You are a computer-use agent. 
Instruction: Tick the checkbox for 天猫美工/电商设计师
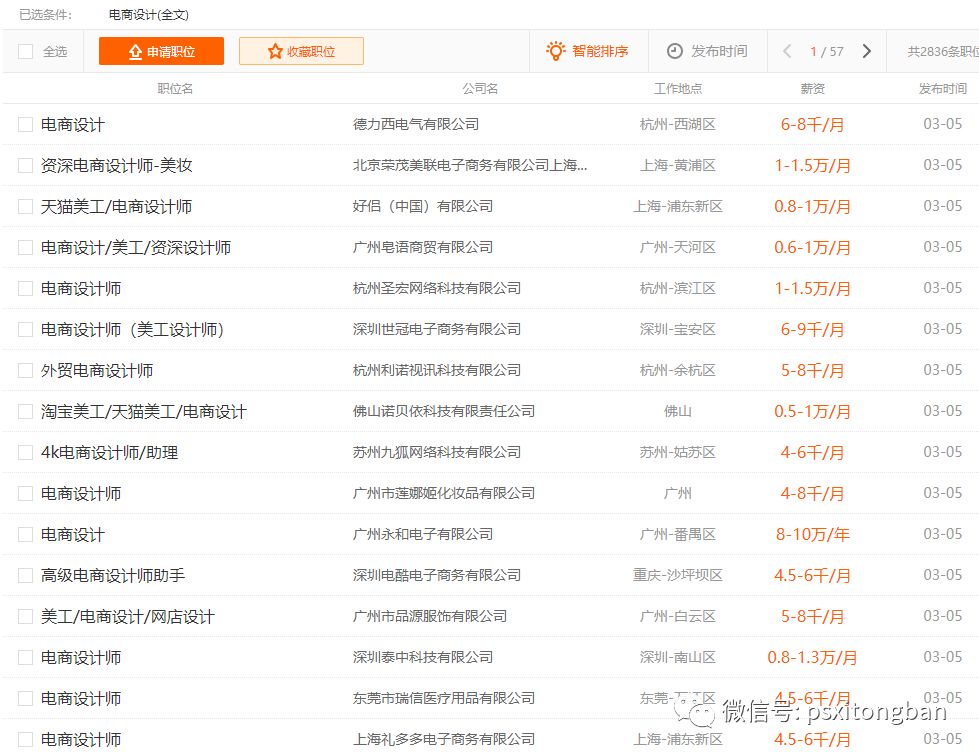tap(25, 206)
